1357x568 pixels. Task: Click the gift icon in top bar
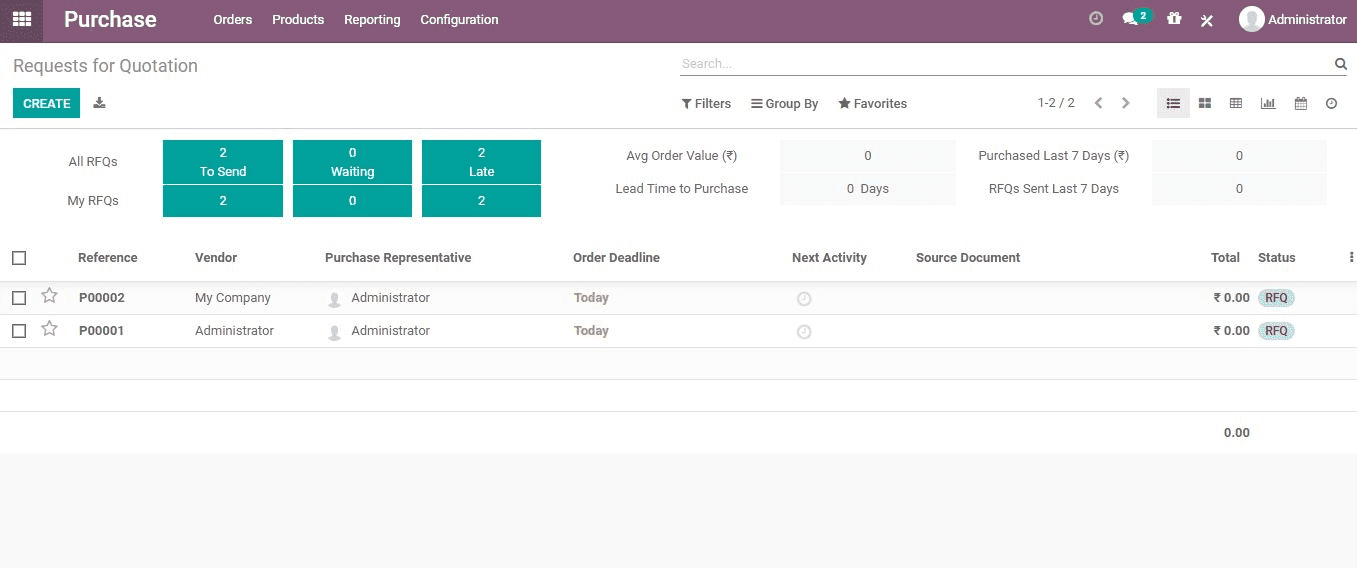pyautogui.click(x=1174, y=18)
